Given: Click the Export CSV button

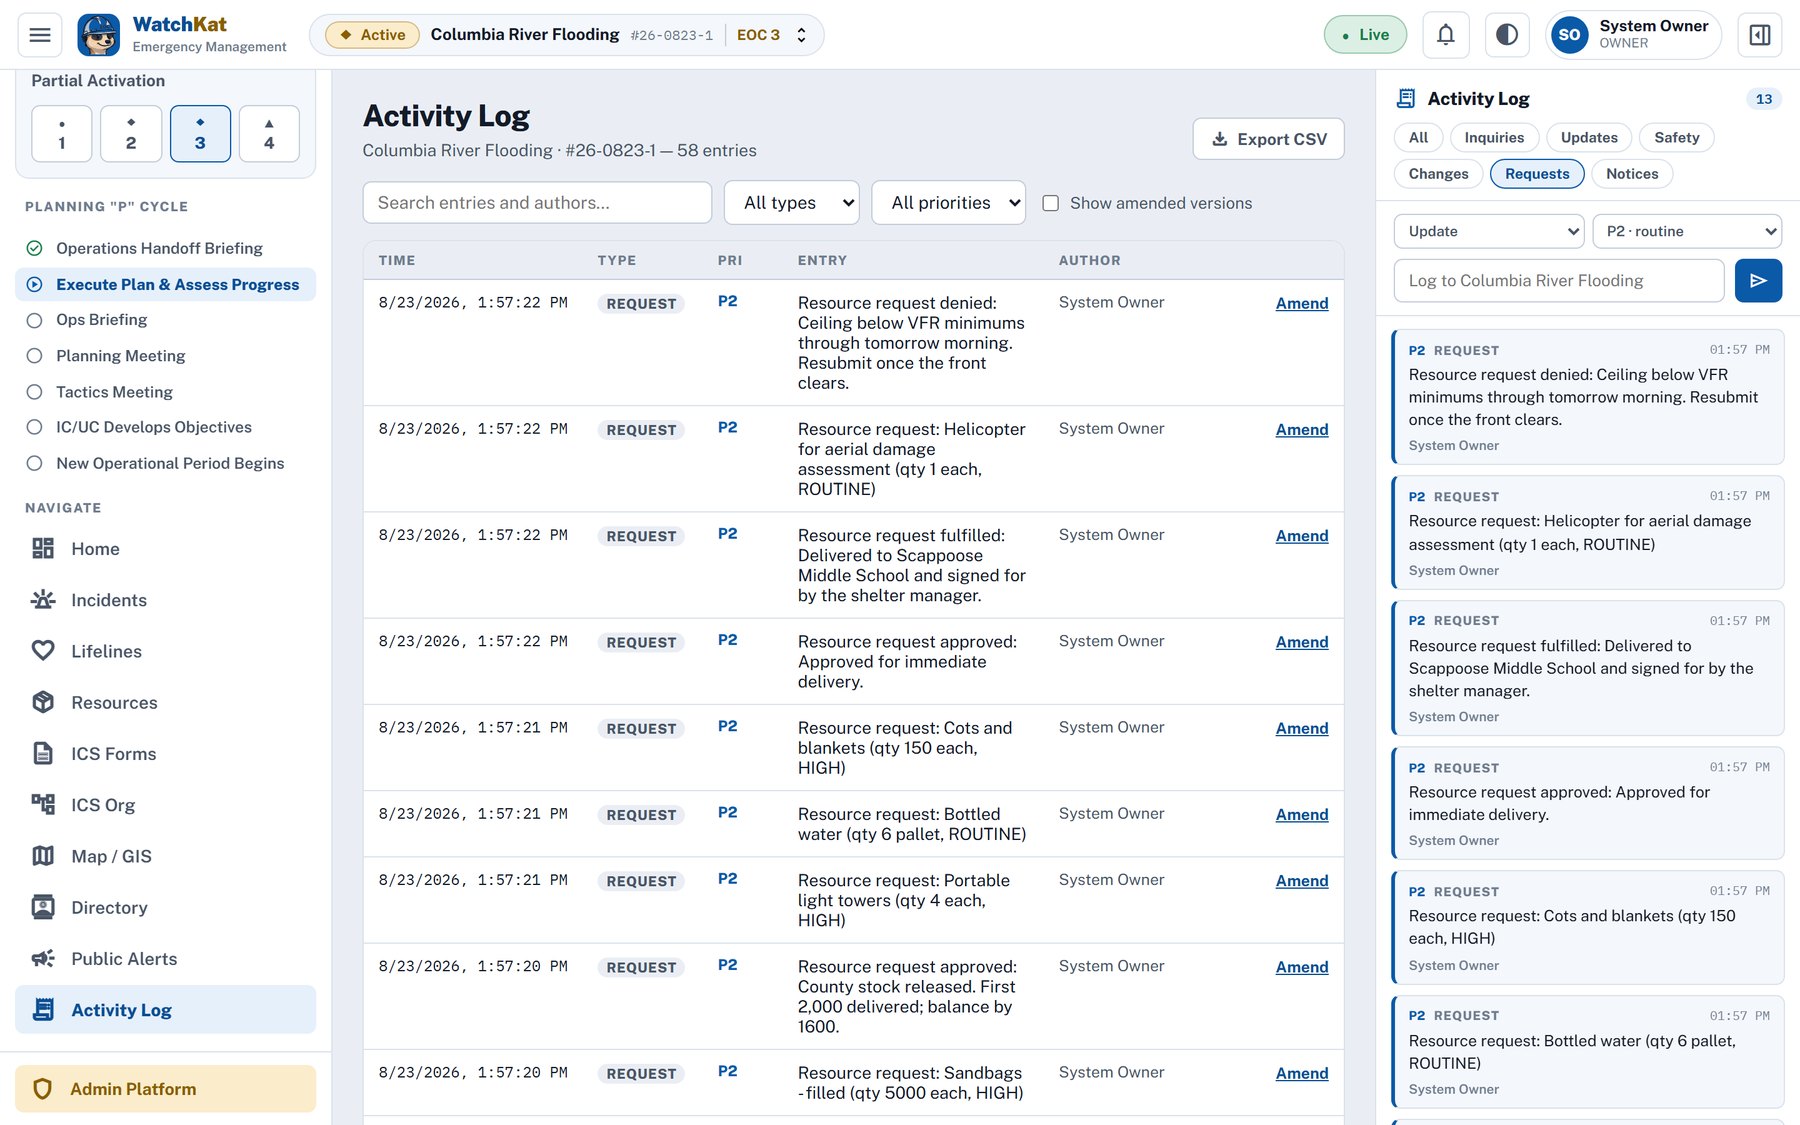Looking at the screenshot, I should (x=1268, y=139).
